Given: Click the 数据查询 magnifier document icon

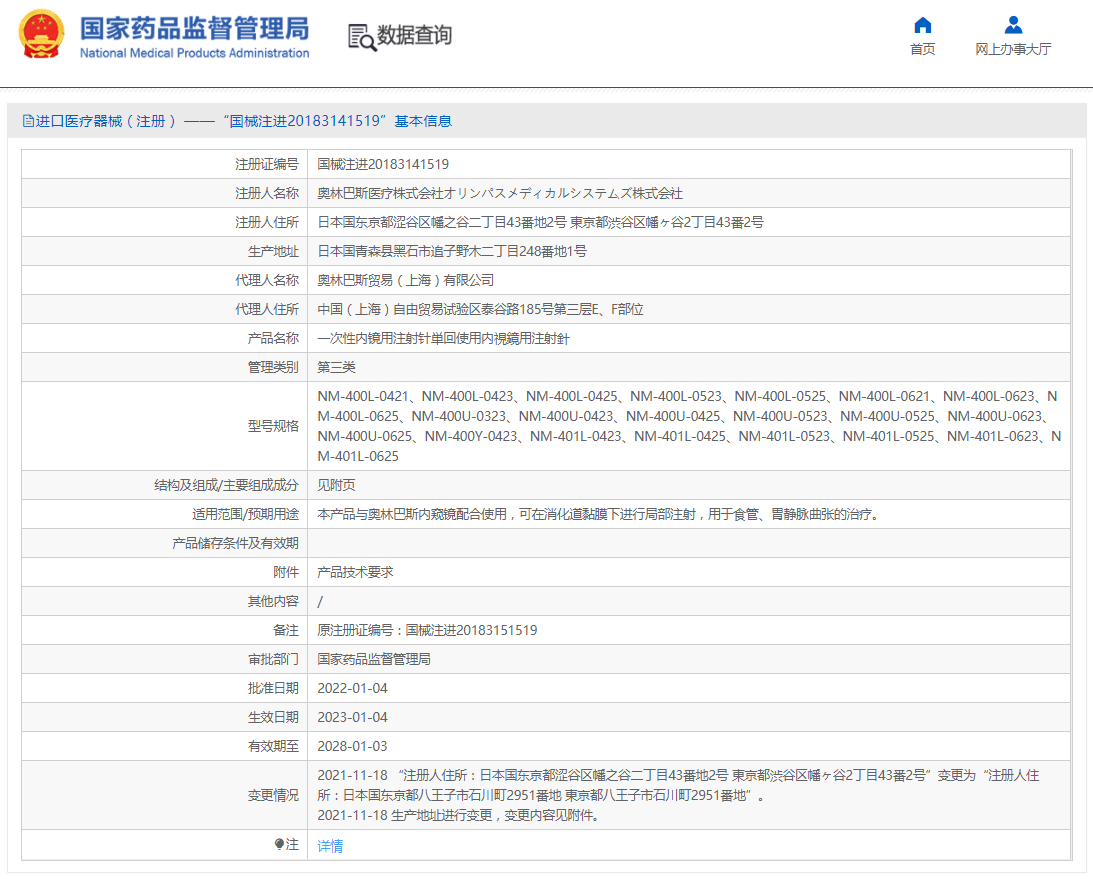Looking at the screenshot, I should [x=361, y=36].
